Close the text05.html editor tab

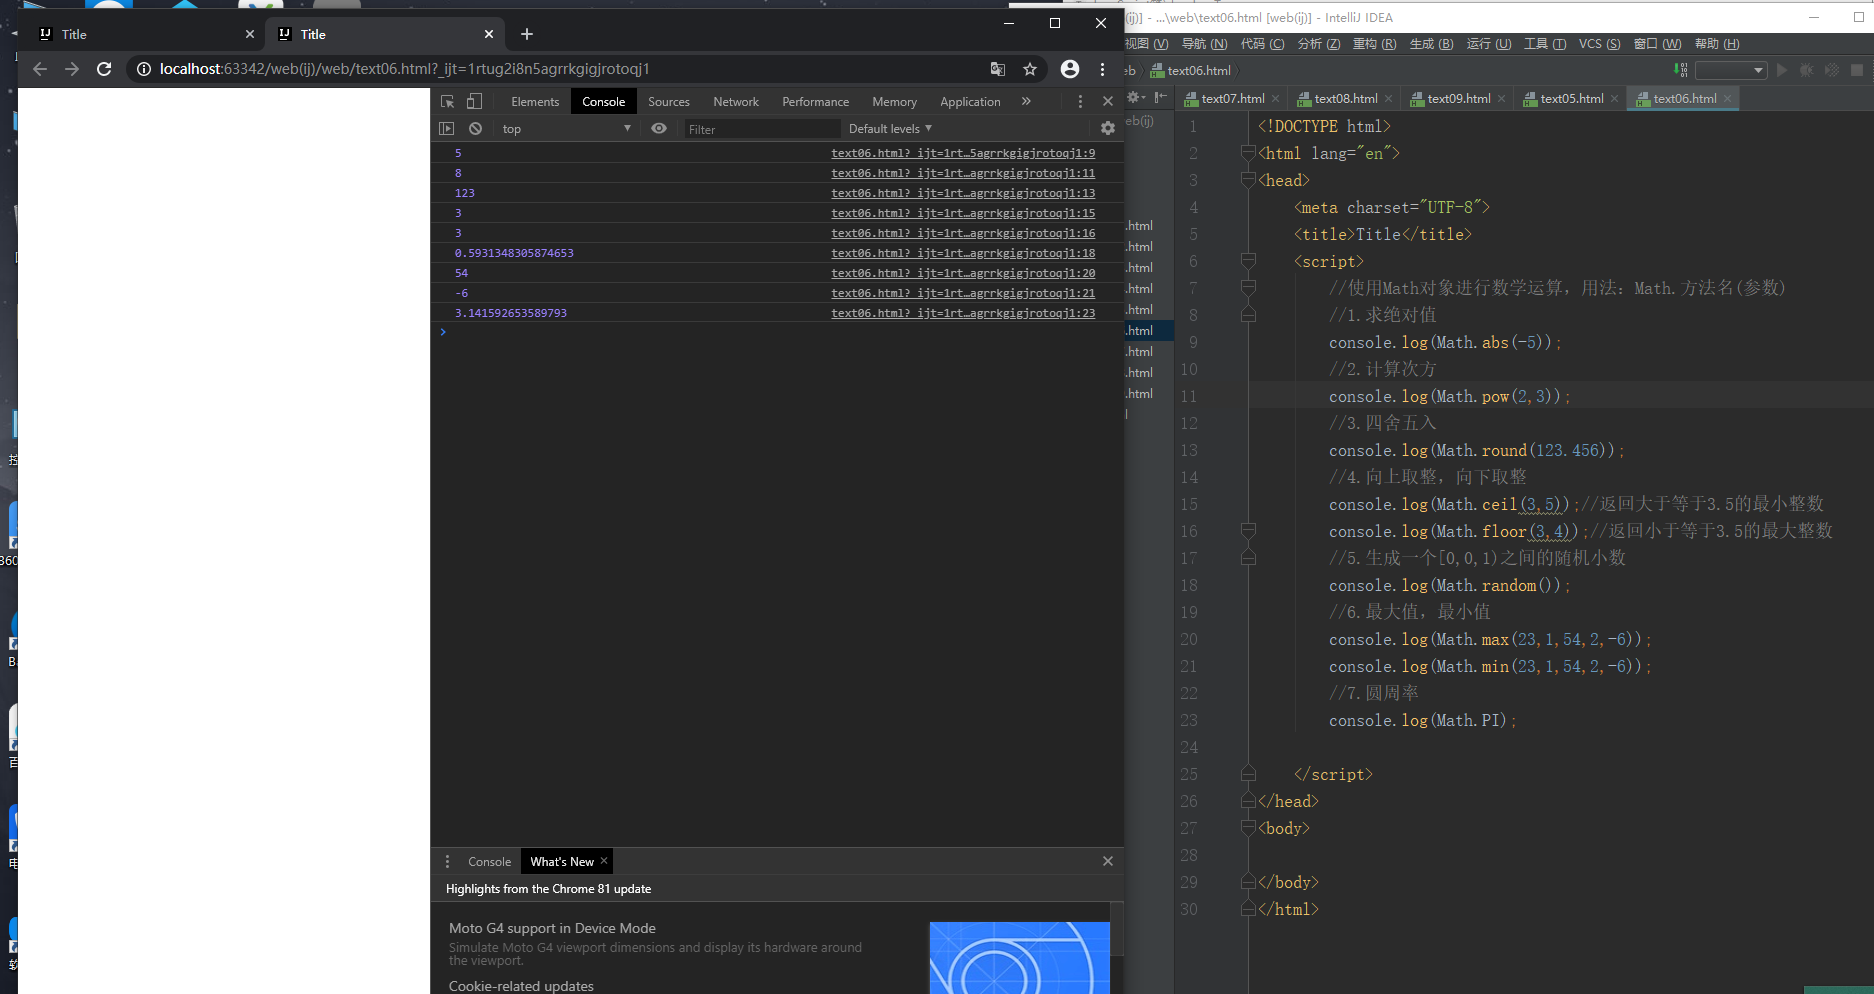[1614, 98]
